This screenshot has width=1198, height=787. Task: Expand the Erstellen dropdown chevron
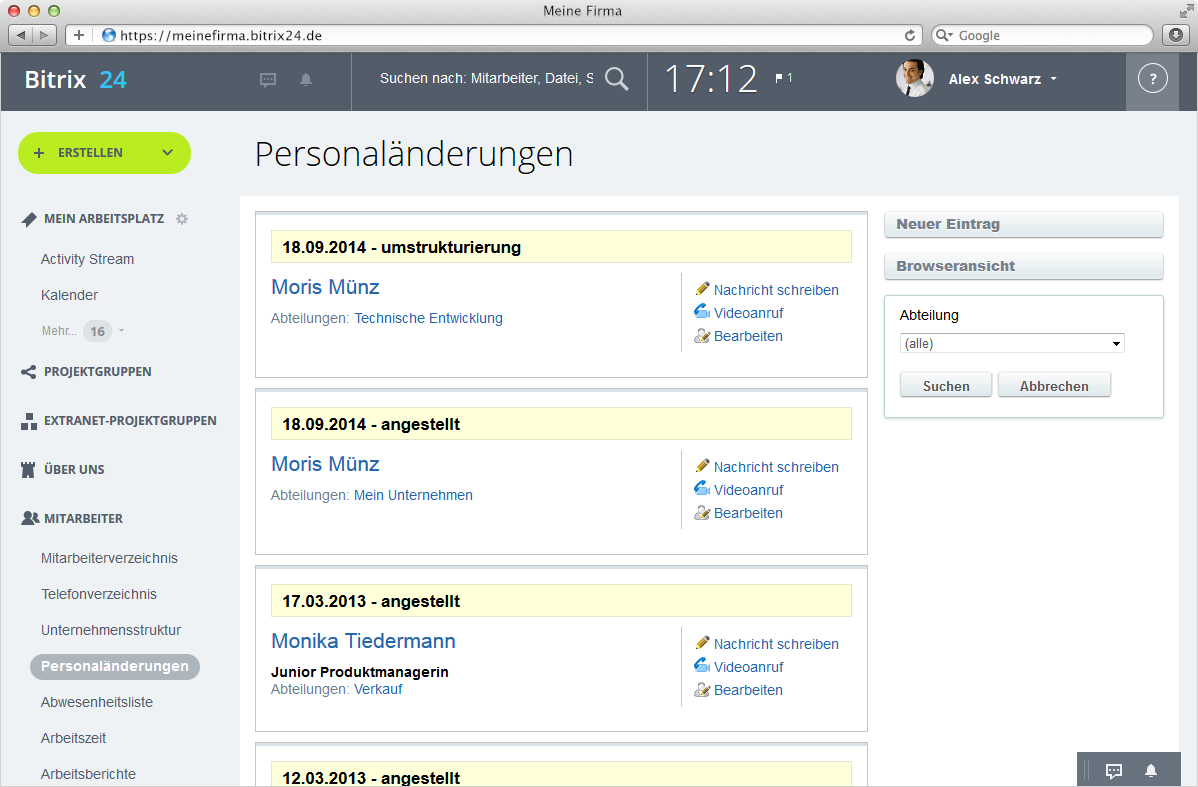click(167, 153)
